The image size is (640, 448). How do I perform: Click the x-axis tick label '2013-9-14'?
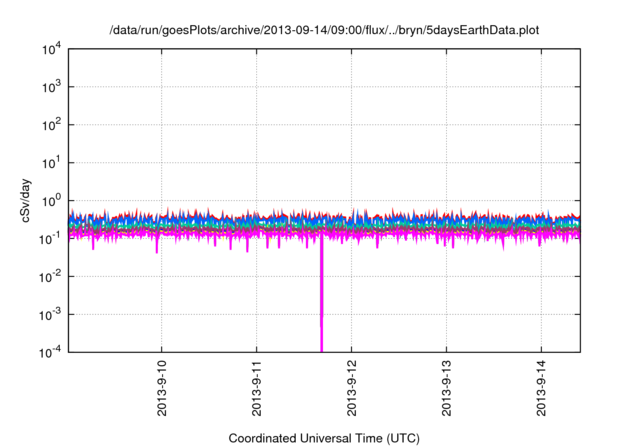tap(542, 388)
